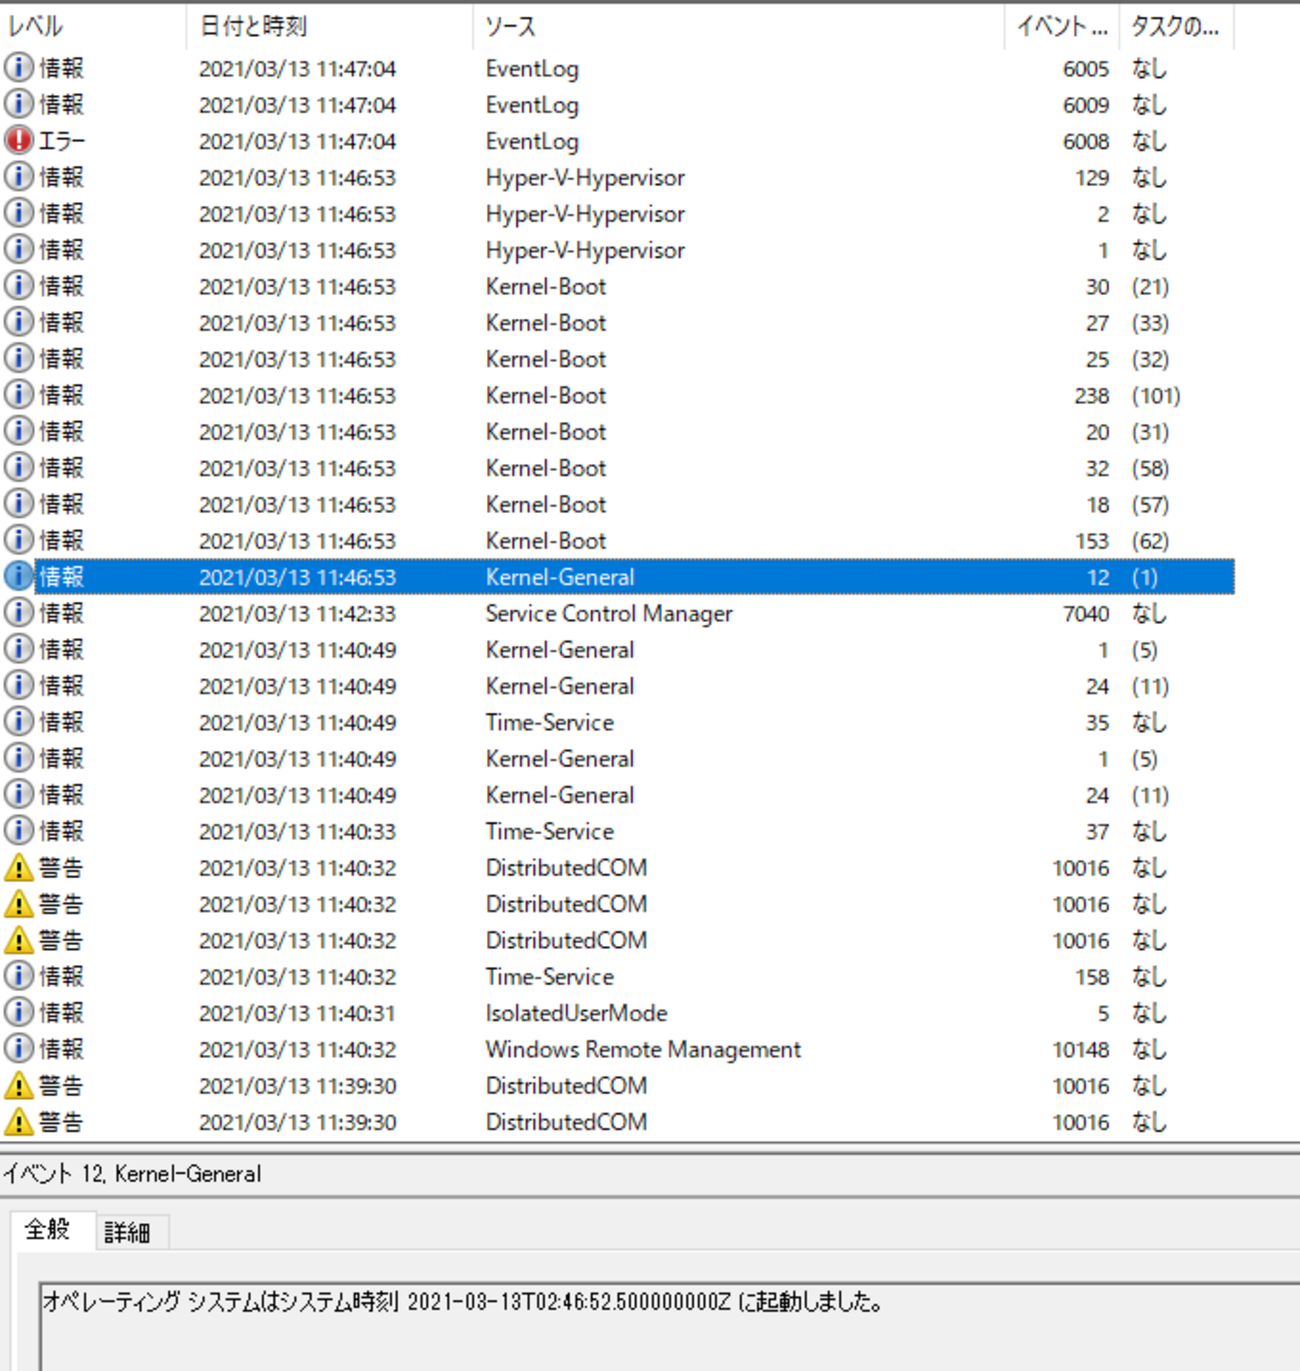Sort by the イベント ID column header
The image size is (1300, 1371).
tap(1062, 27)
